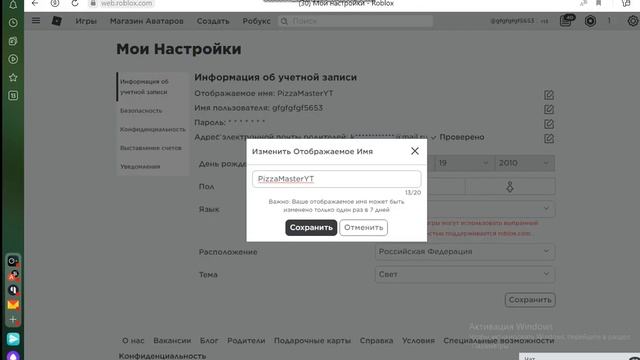Click Сохранить in the display name dialog
The width and height of the screenshot is (640, 360).
coord(311,227)
